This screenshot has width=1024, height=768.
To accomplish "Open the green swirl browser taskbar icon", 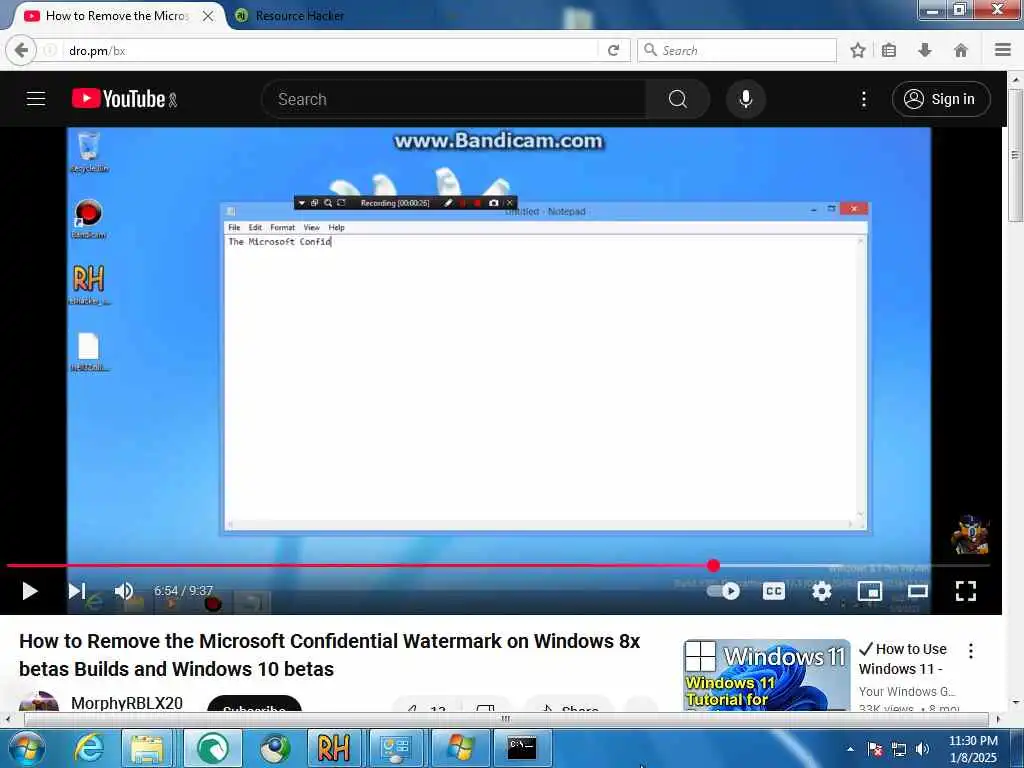I will coord(213,748).
